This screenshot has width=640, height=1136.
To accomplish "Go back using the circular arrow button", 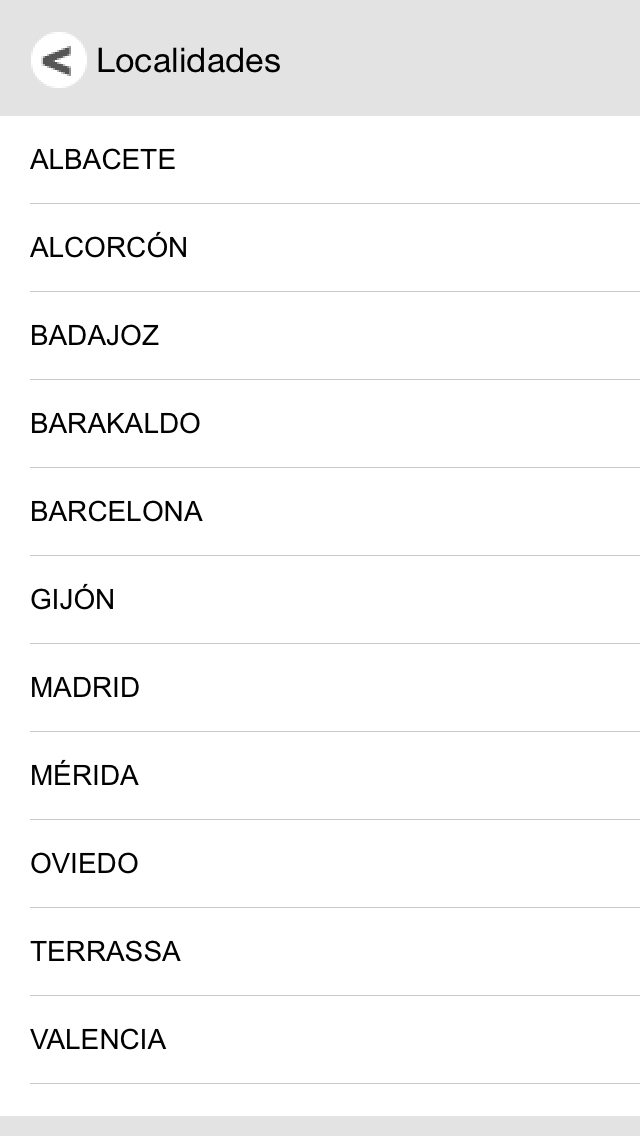I will point(58,61).
